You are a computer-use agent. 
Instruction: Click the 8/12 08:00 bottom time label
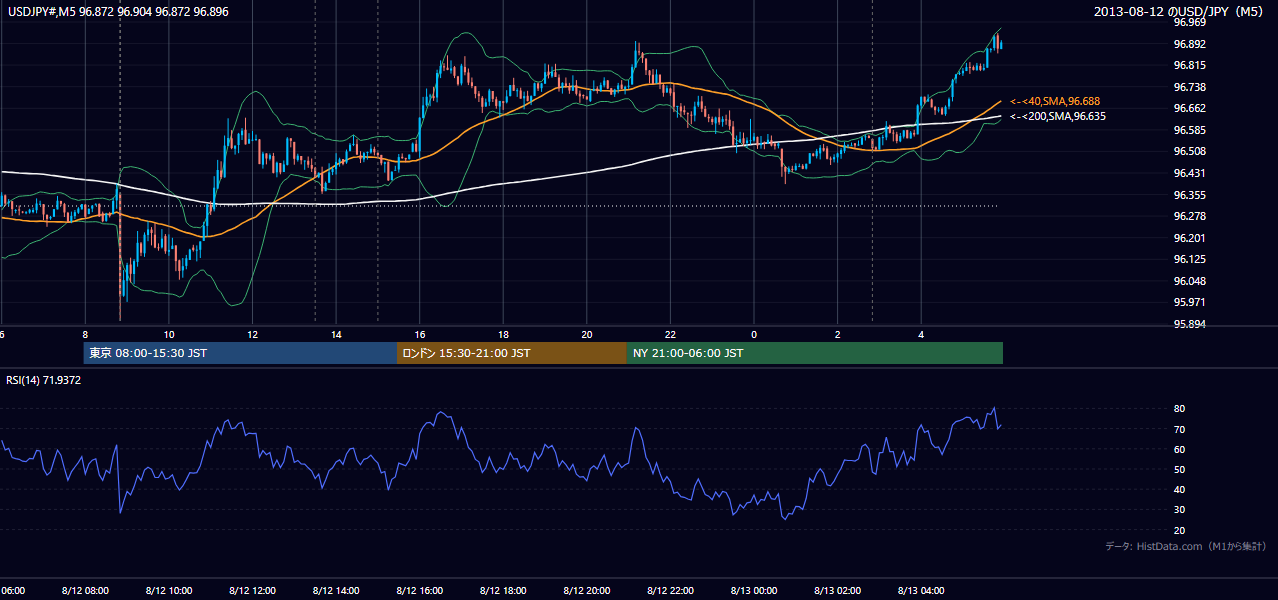coord(85,591)
